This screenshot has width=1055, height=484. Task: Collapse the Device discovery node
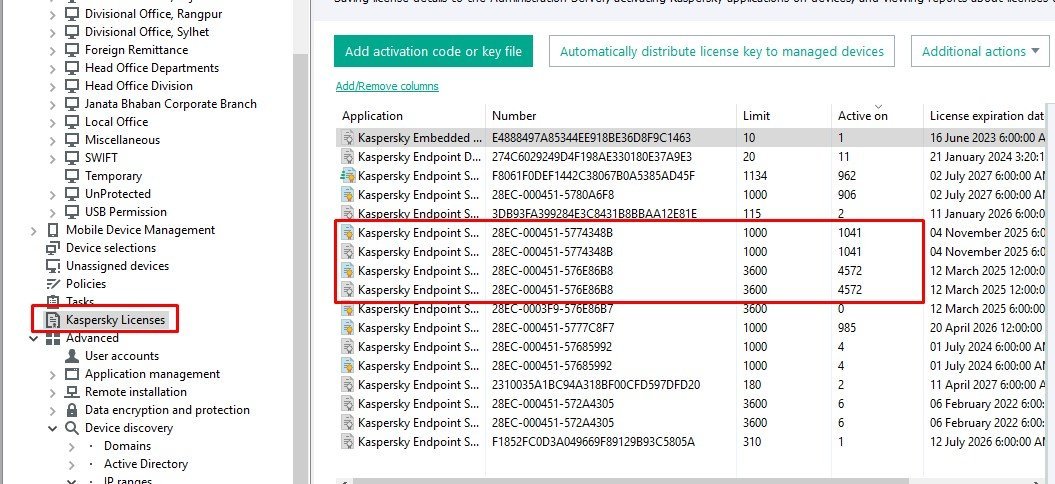click(53, 428)
